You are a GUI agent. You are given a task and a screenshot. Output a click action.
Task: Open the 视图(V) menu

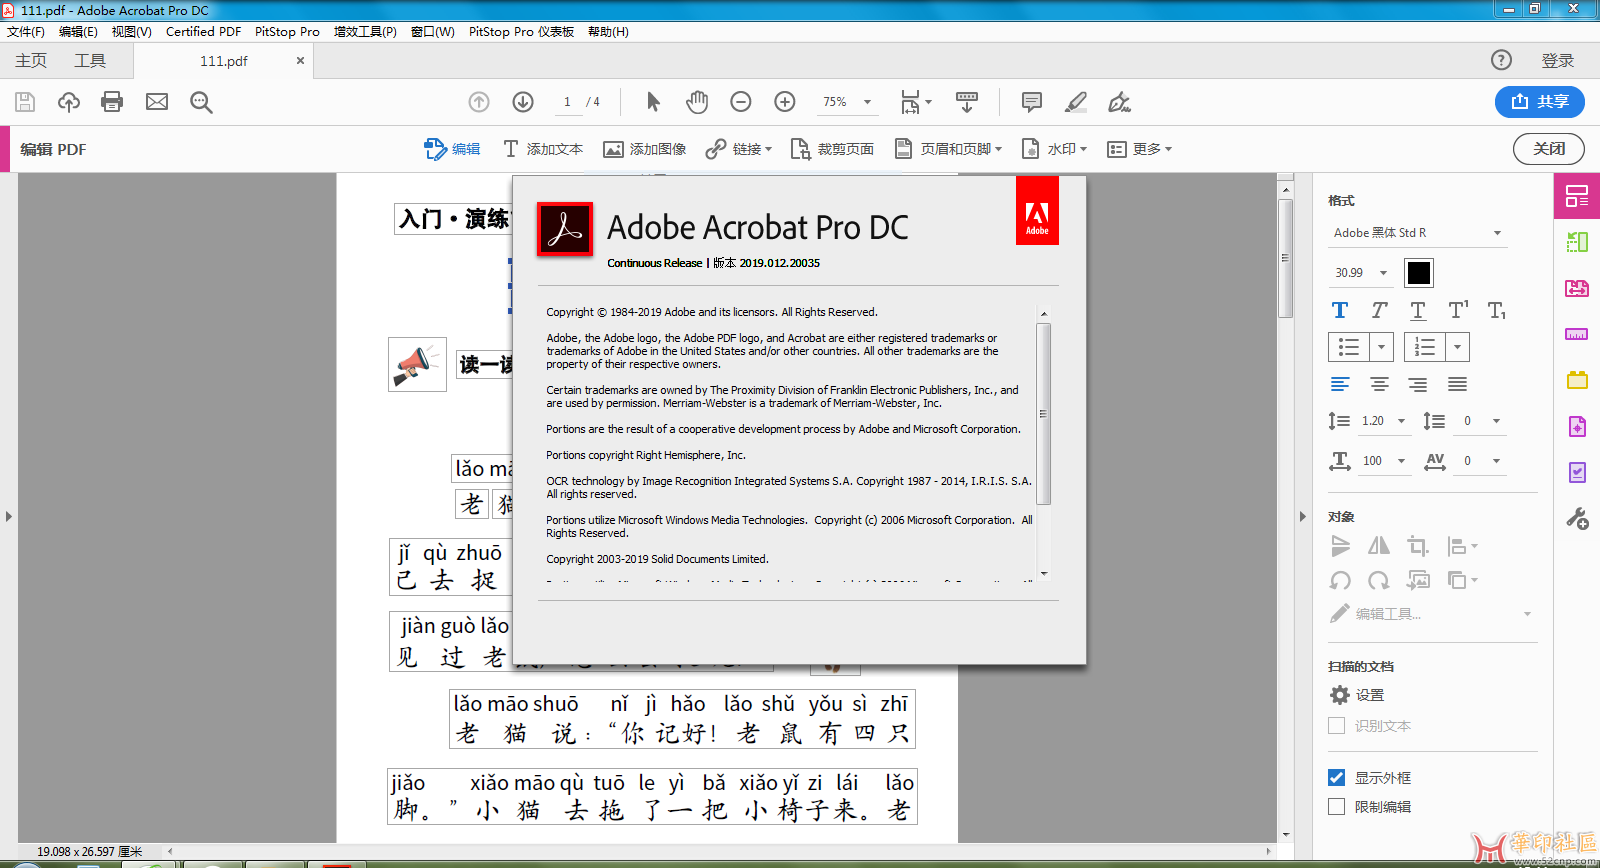click(x=131, y=32)
